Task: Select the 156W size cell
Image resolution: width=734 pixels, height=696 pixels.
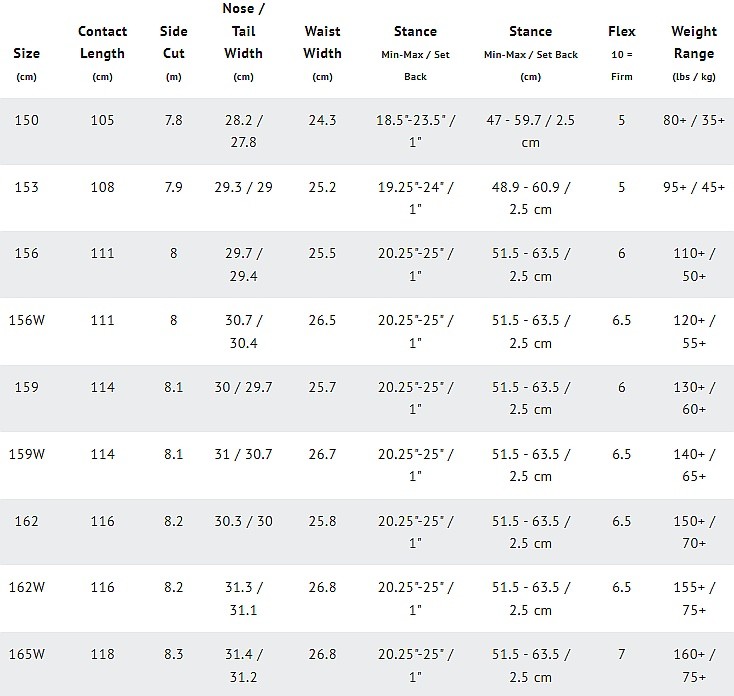Action: (x=34, y=320)
